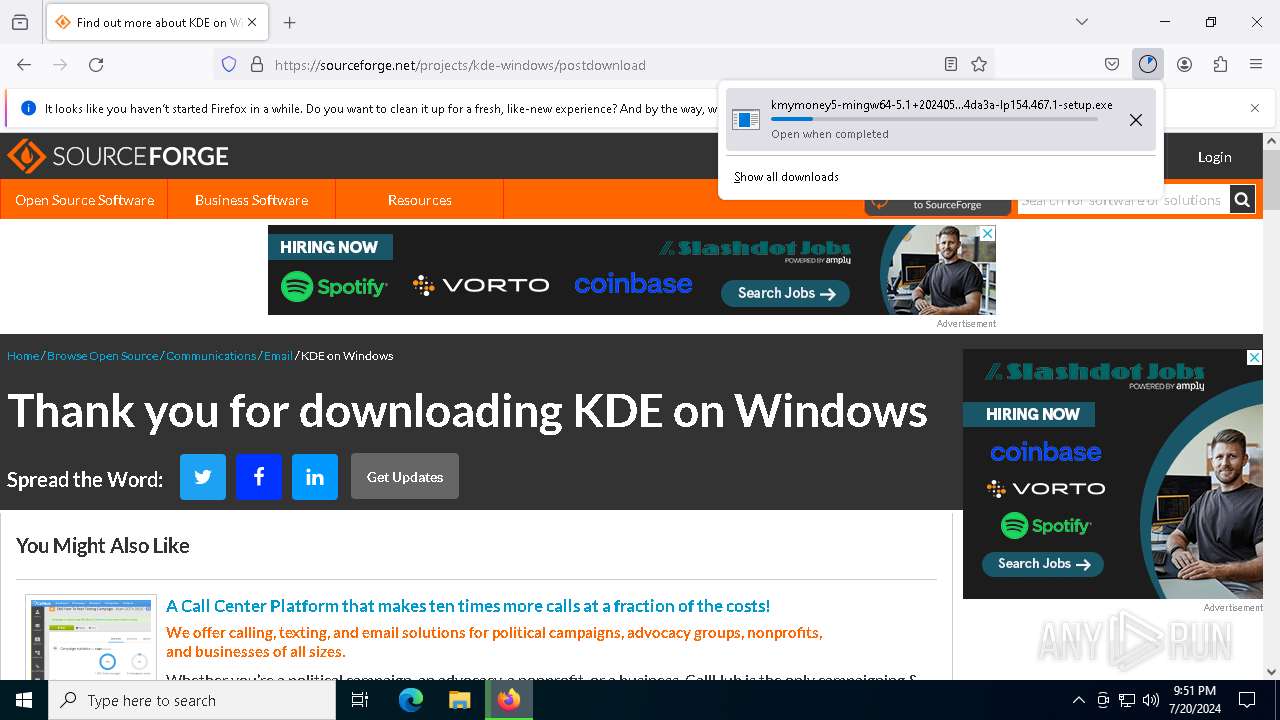Image resolution: width=1280 pixels, height=720 pixels.
Task: Click Show all downloads
Action: pyautogui.click(x=786, y=177)
